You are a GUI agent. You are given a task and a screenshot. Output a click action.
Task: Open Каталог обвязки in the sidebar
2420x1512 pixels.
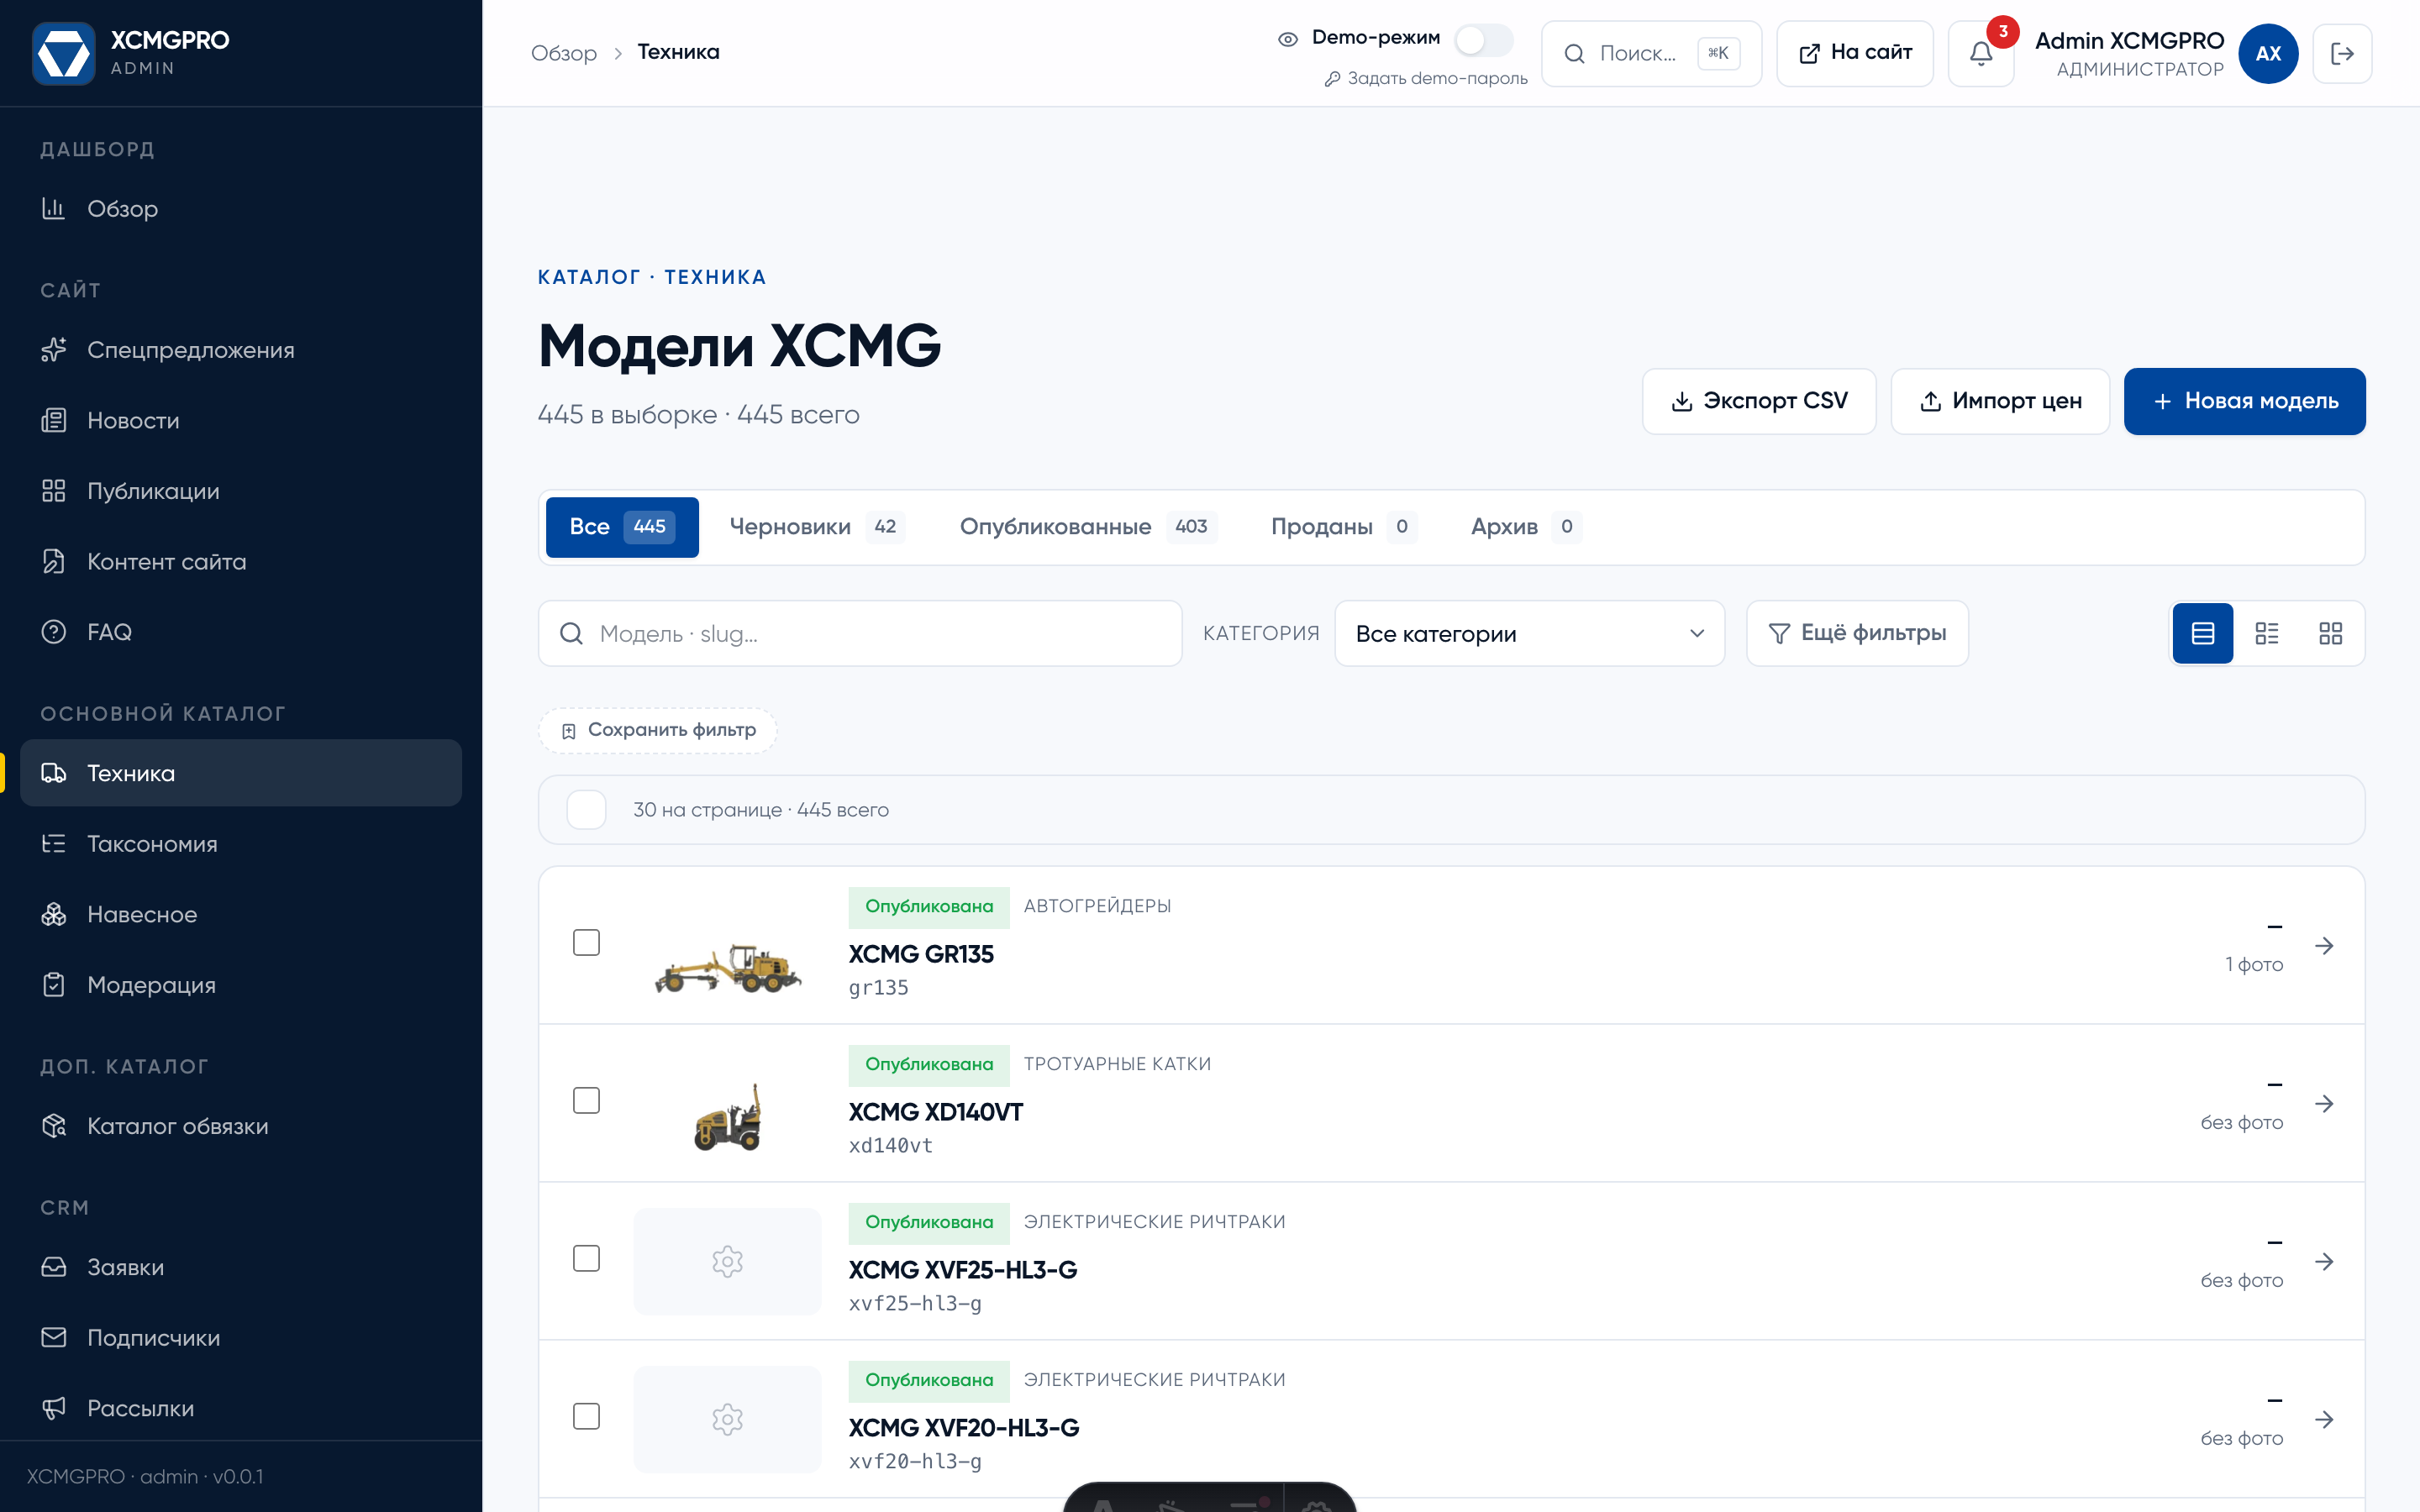tap(241, 1126)
